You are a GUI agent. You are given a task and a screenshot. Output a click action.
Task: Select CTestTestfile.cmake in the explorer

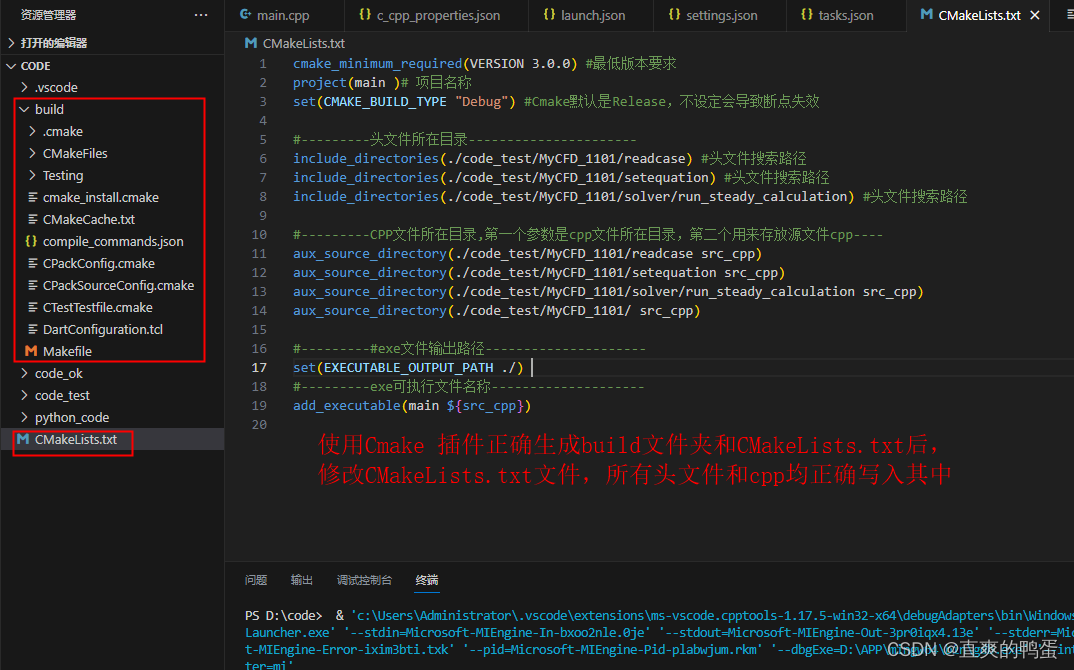pos(98,307)
